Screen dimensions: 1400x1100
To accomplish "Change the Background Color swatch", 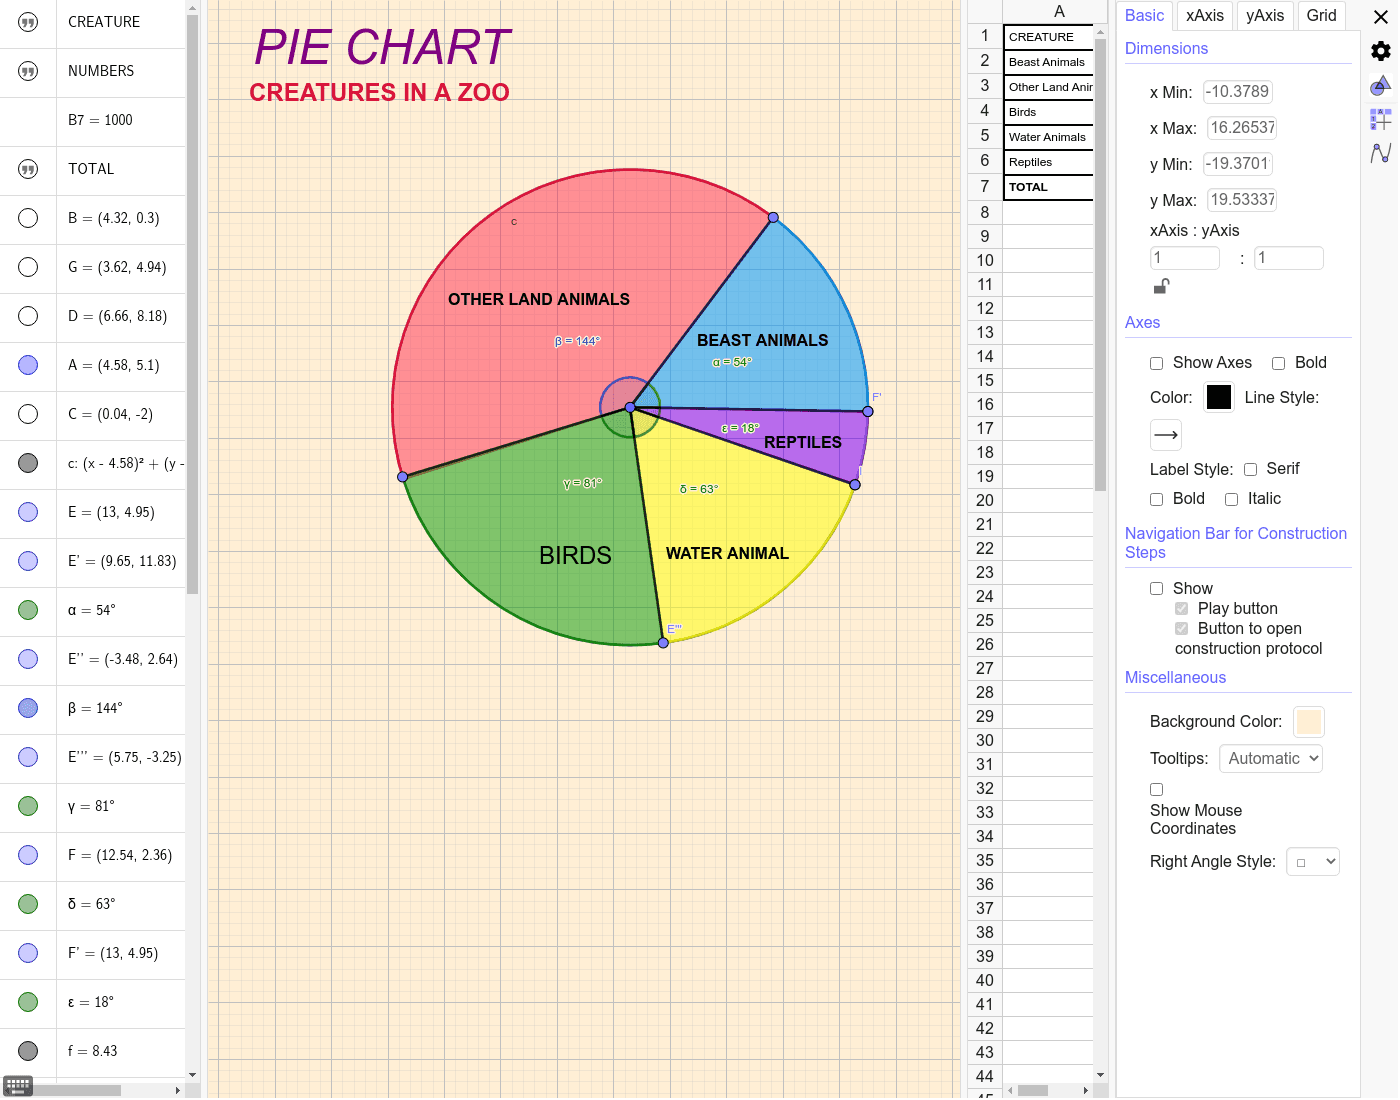I will [1308, 721].
